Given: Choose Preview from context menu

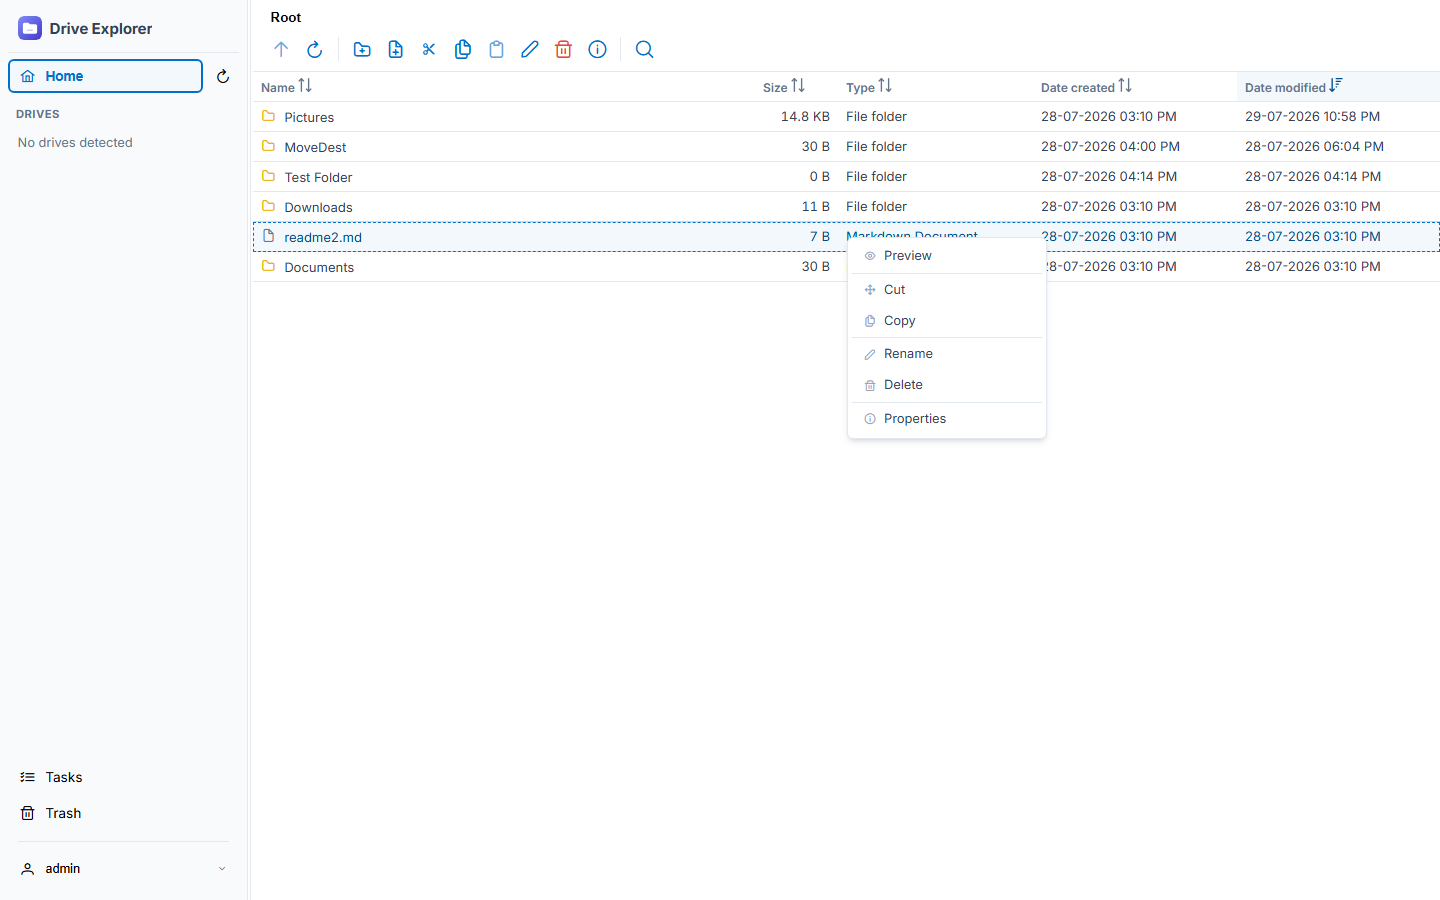Looking at the screenshot, I should tap(947, 256).
